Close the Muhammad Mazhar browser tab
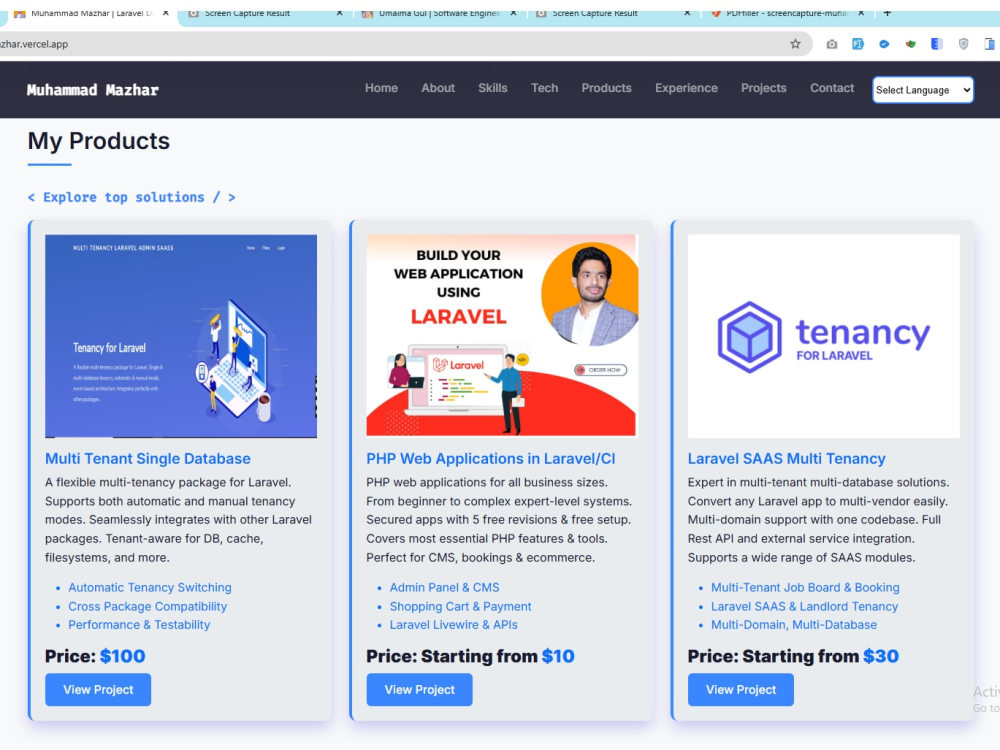The width and height of the screenshot is (1000, 750). point(166,13)
